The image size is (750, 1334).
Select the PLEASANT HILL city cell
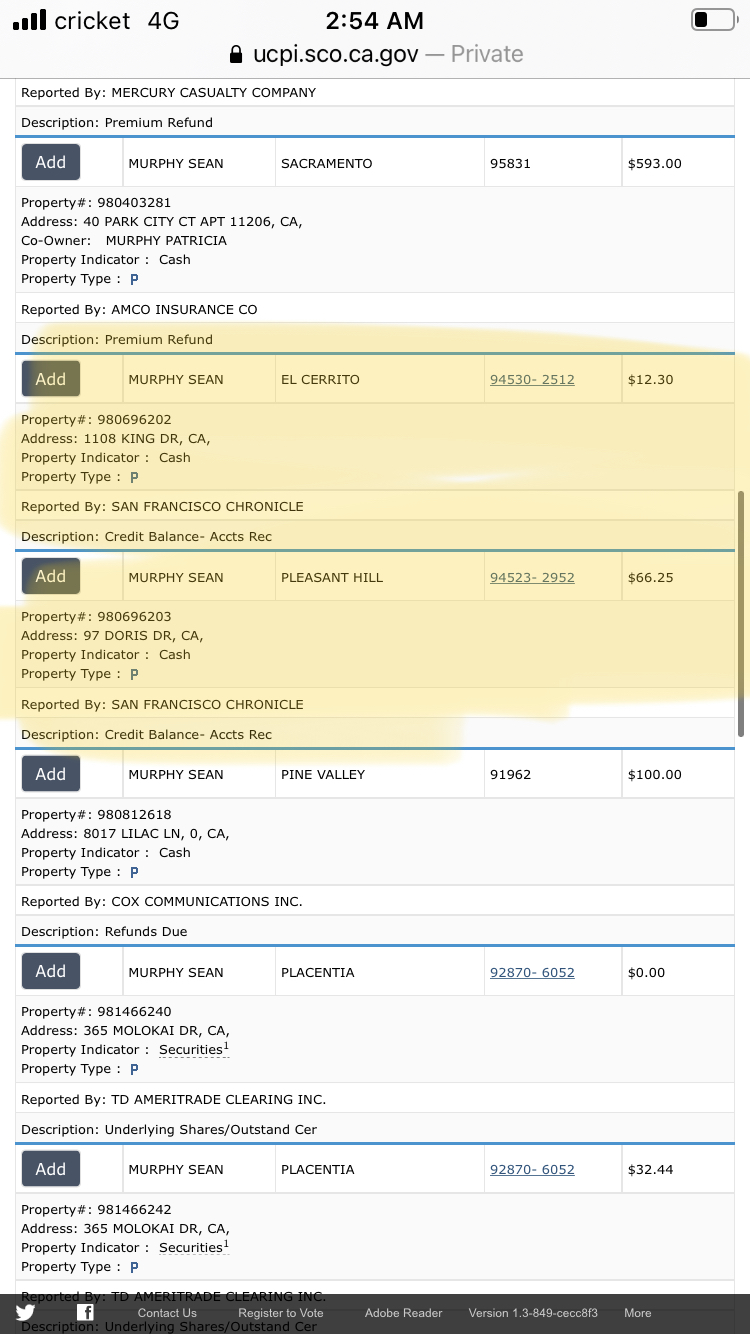click(x=379, y=577)
